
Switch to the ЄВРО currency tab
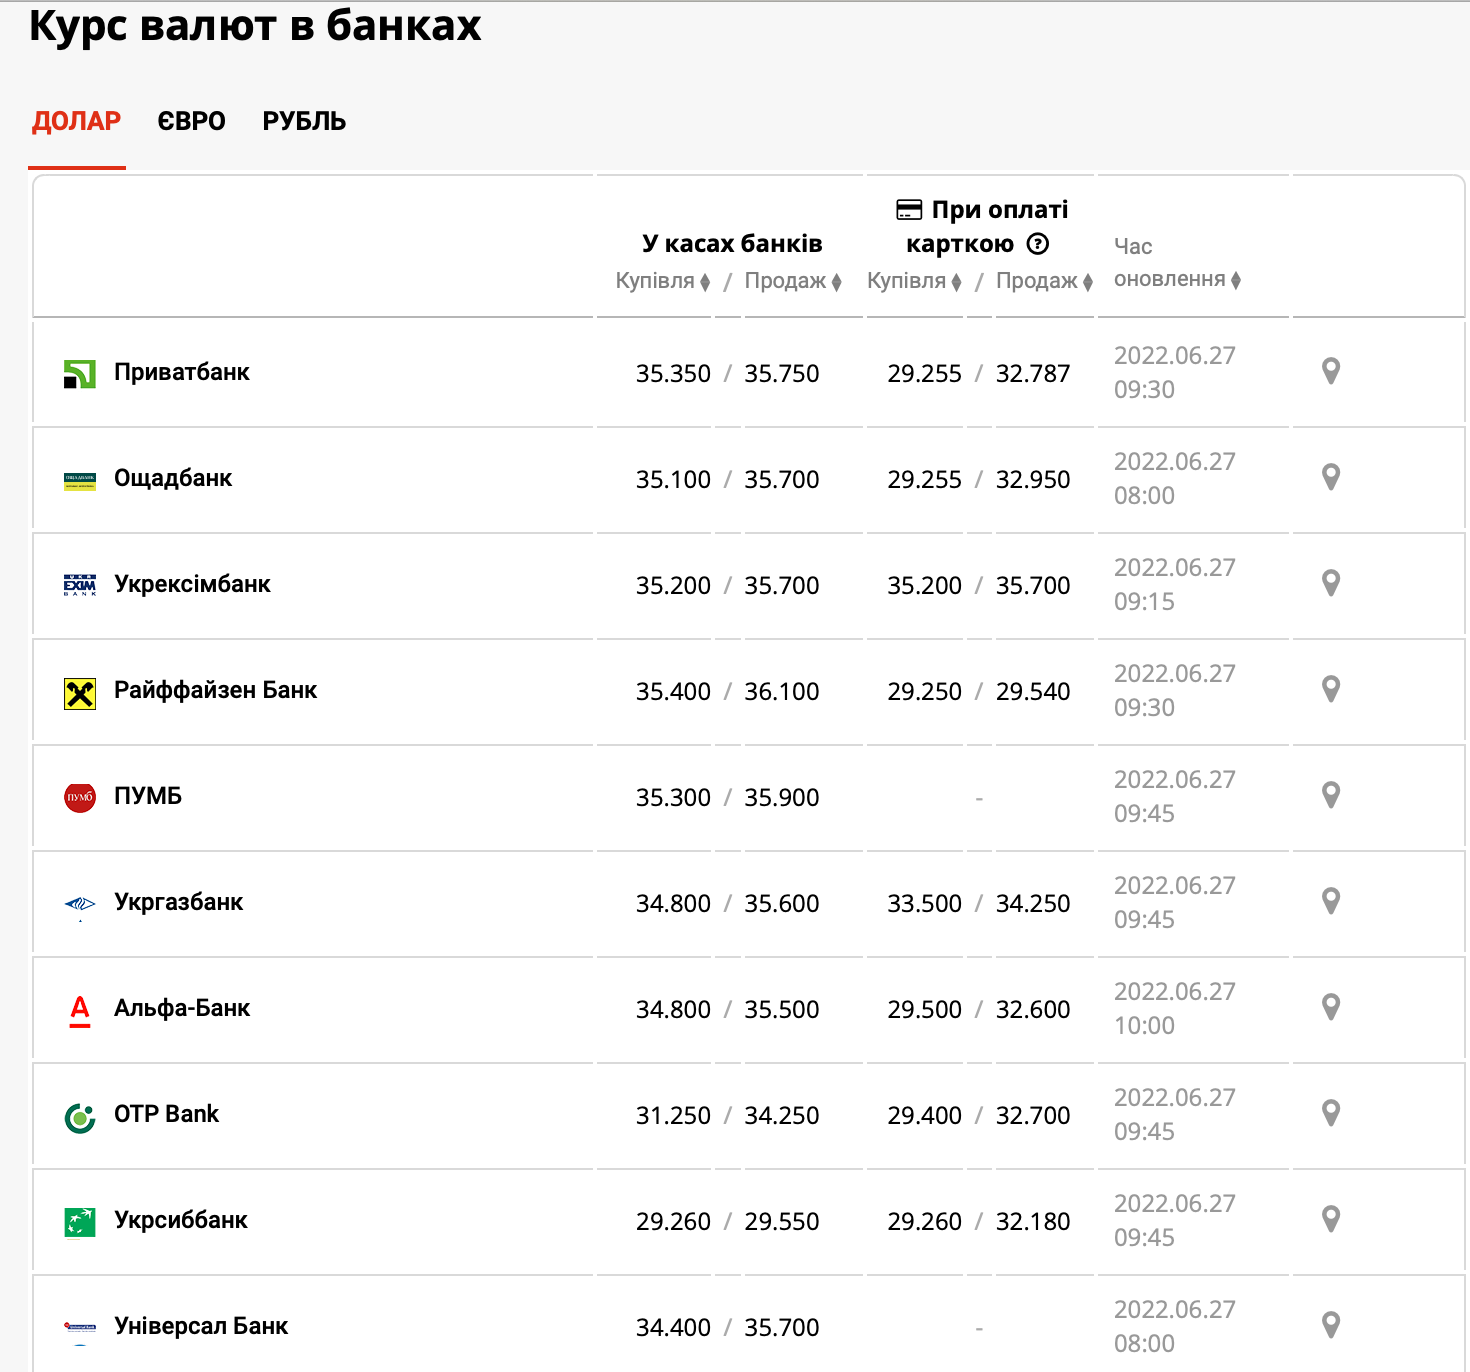[191, 121]
